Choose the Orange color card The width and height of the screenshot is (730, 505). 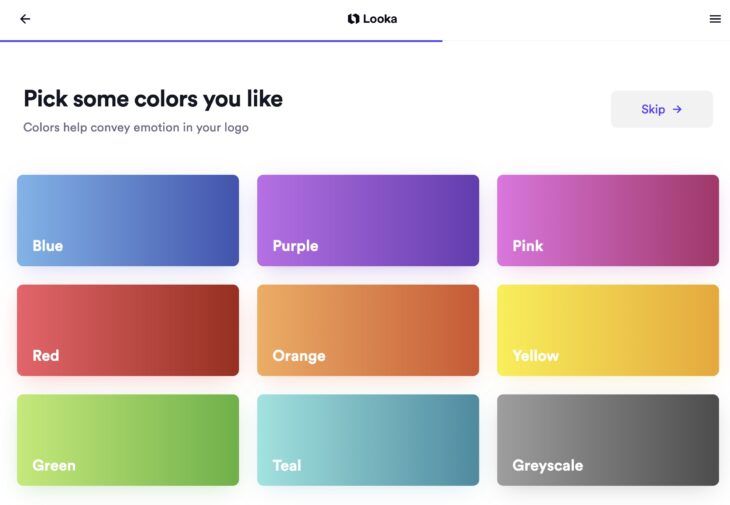click(x=368, y=330)
